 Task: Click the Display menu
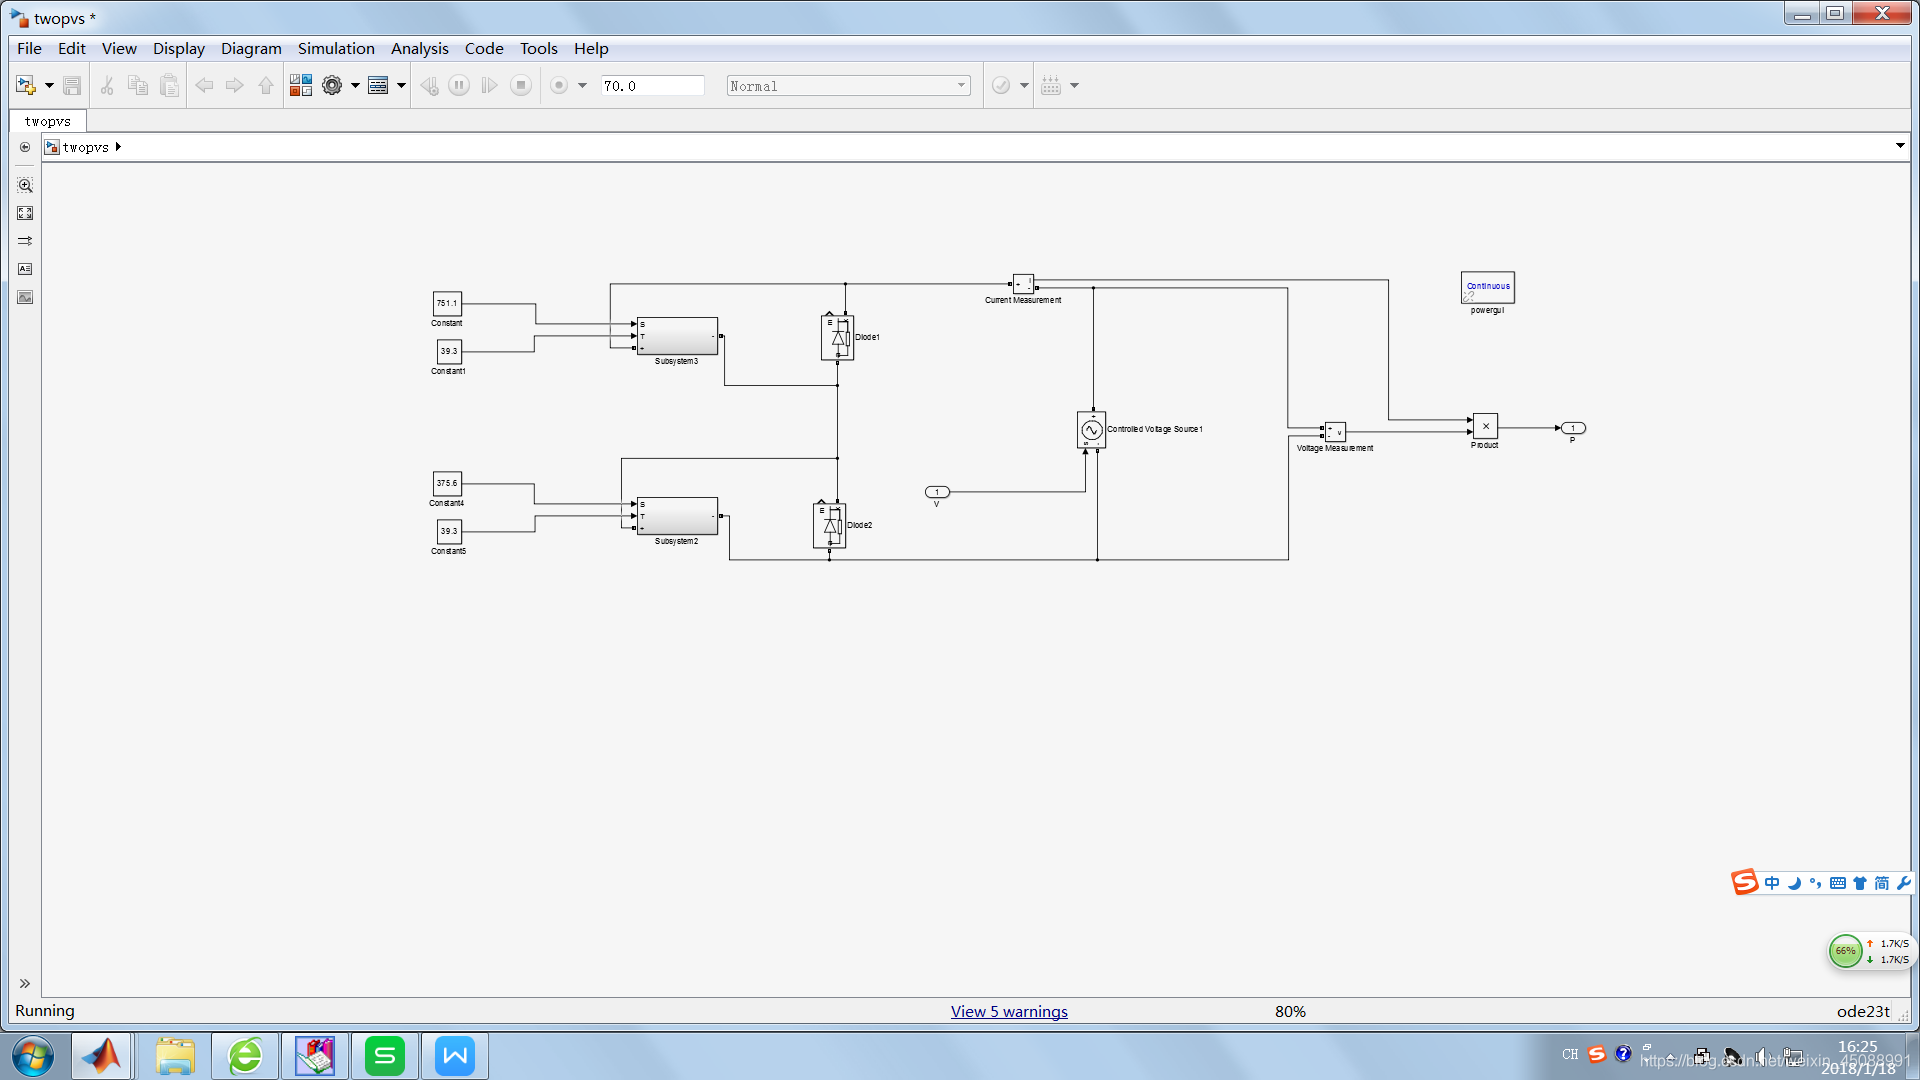pyautogui.click(x=178, y=49)
